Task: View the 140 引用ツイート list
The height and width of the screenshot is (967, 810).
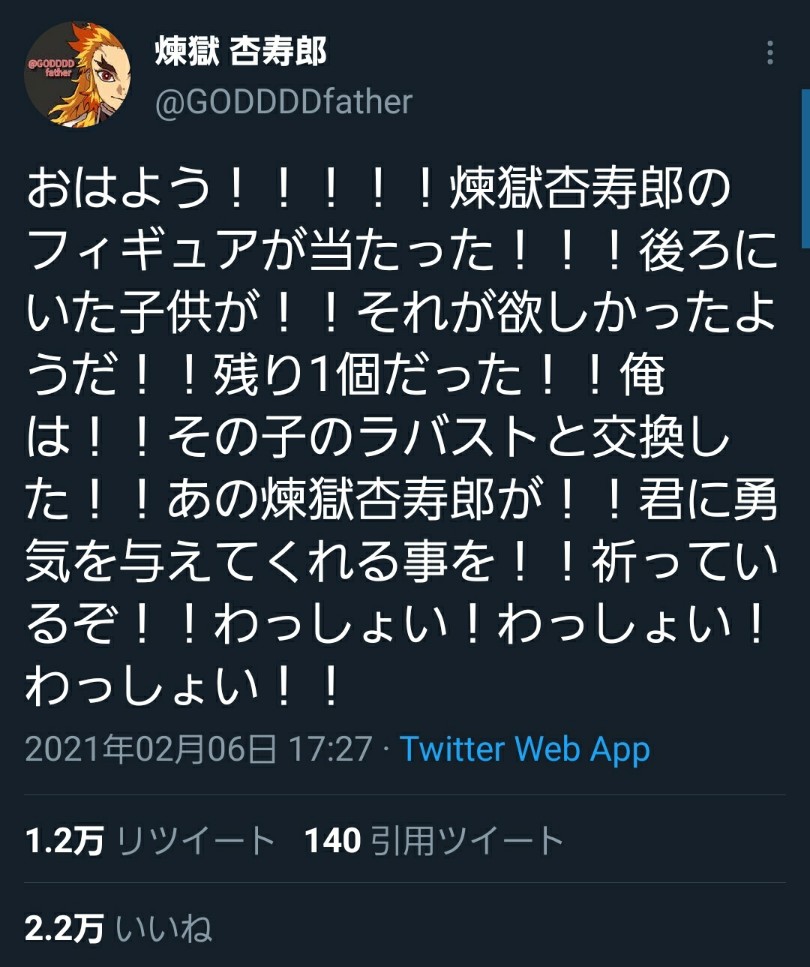Action: tap(434, 841)
